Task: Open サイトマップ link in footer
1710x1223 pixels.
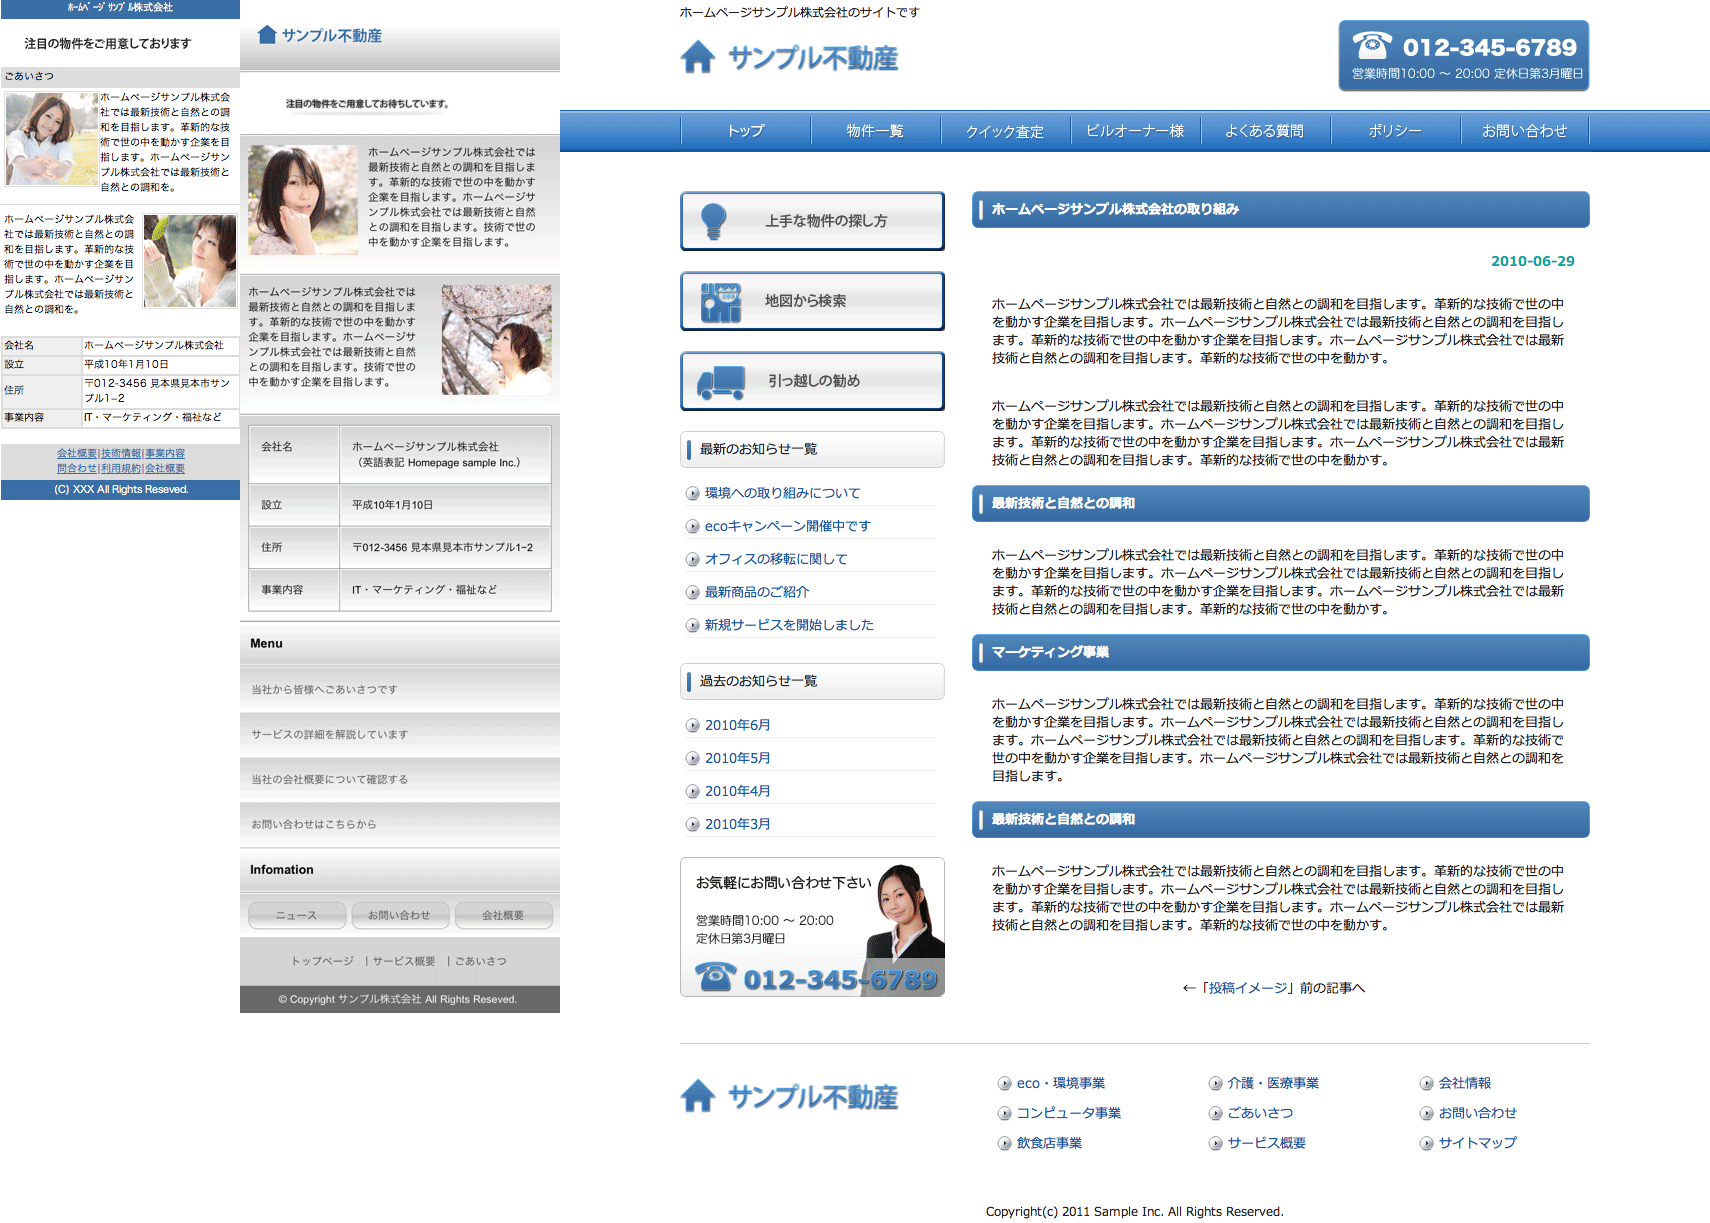Action: pyautogui.click(x=1477, y=1143)
